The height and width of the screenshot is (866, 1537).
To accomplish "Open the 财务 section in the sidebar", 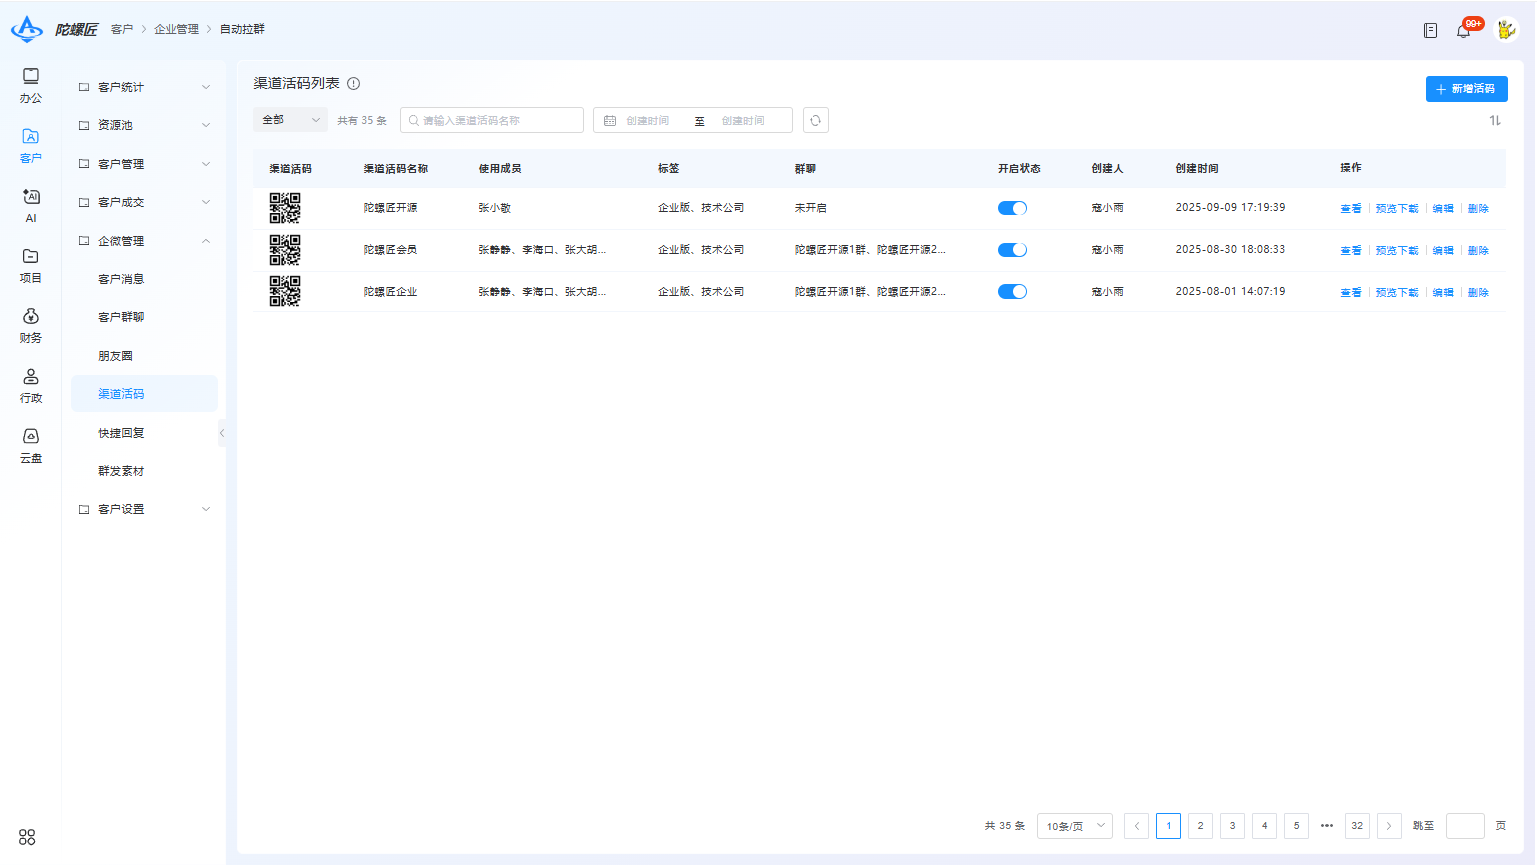I will pyautogui.click(x=31, y=326).
